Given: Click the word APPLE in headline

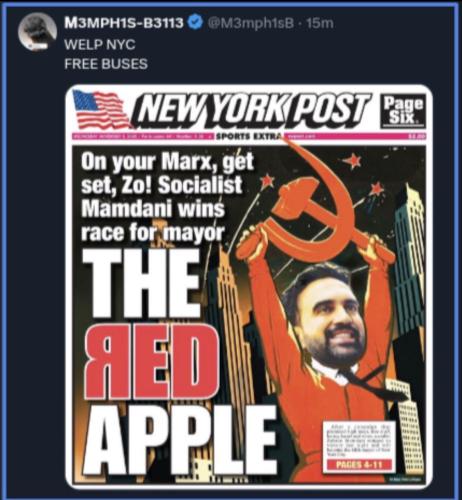Looking at the screenshot, I should (x=179, y=440).
